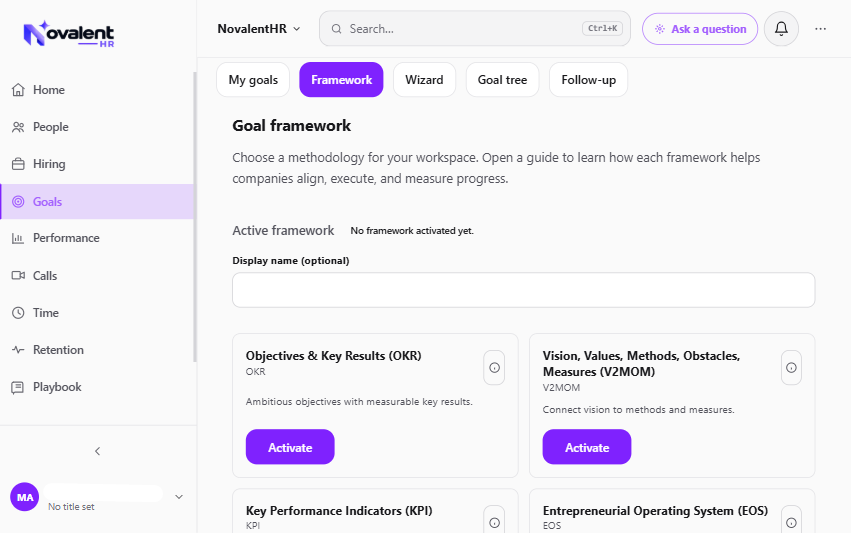Screen dimensions: 851x533
Task: Open the V2MOM framework guide info icon
Action: 791,367
